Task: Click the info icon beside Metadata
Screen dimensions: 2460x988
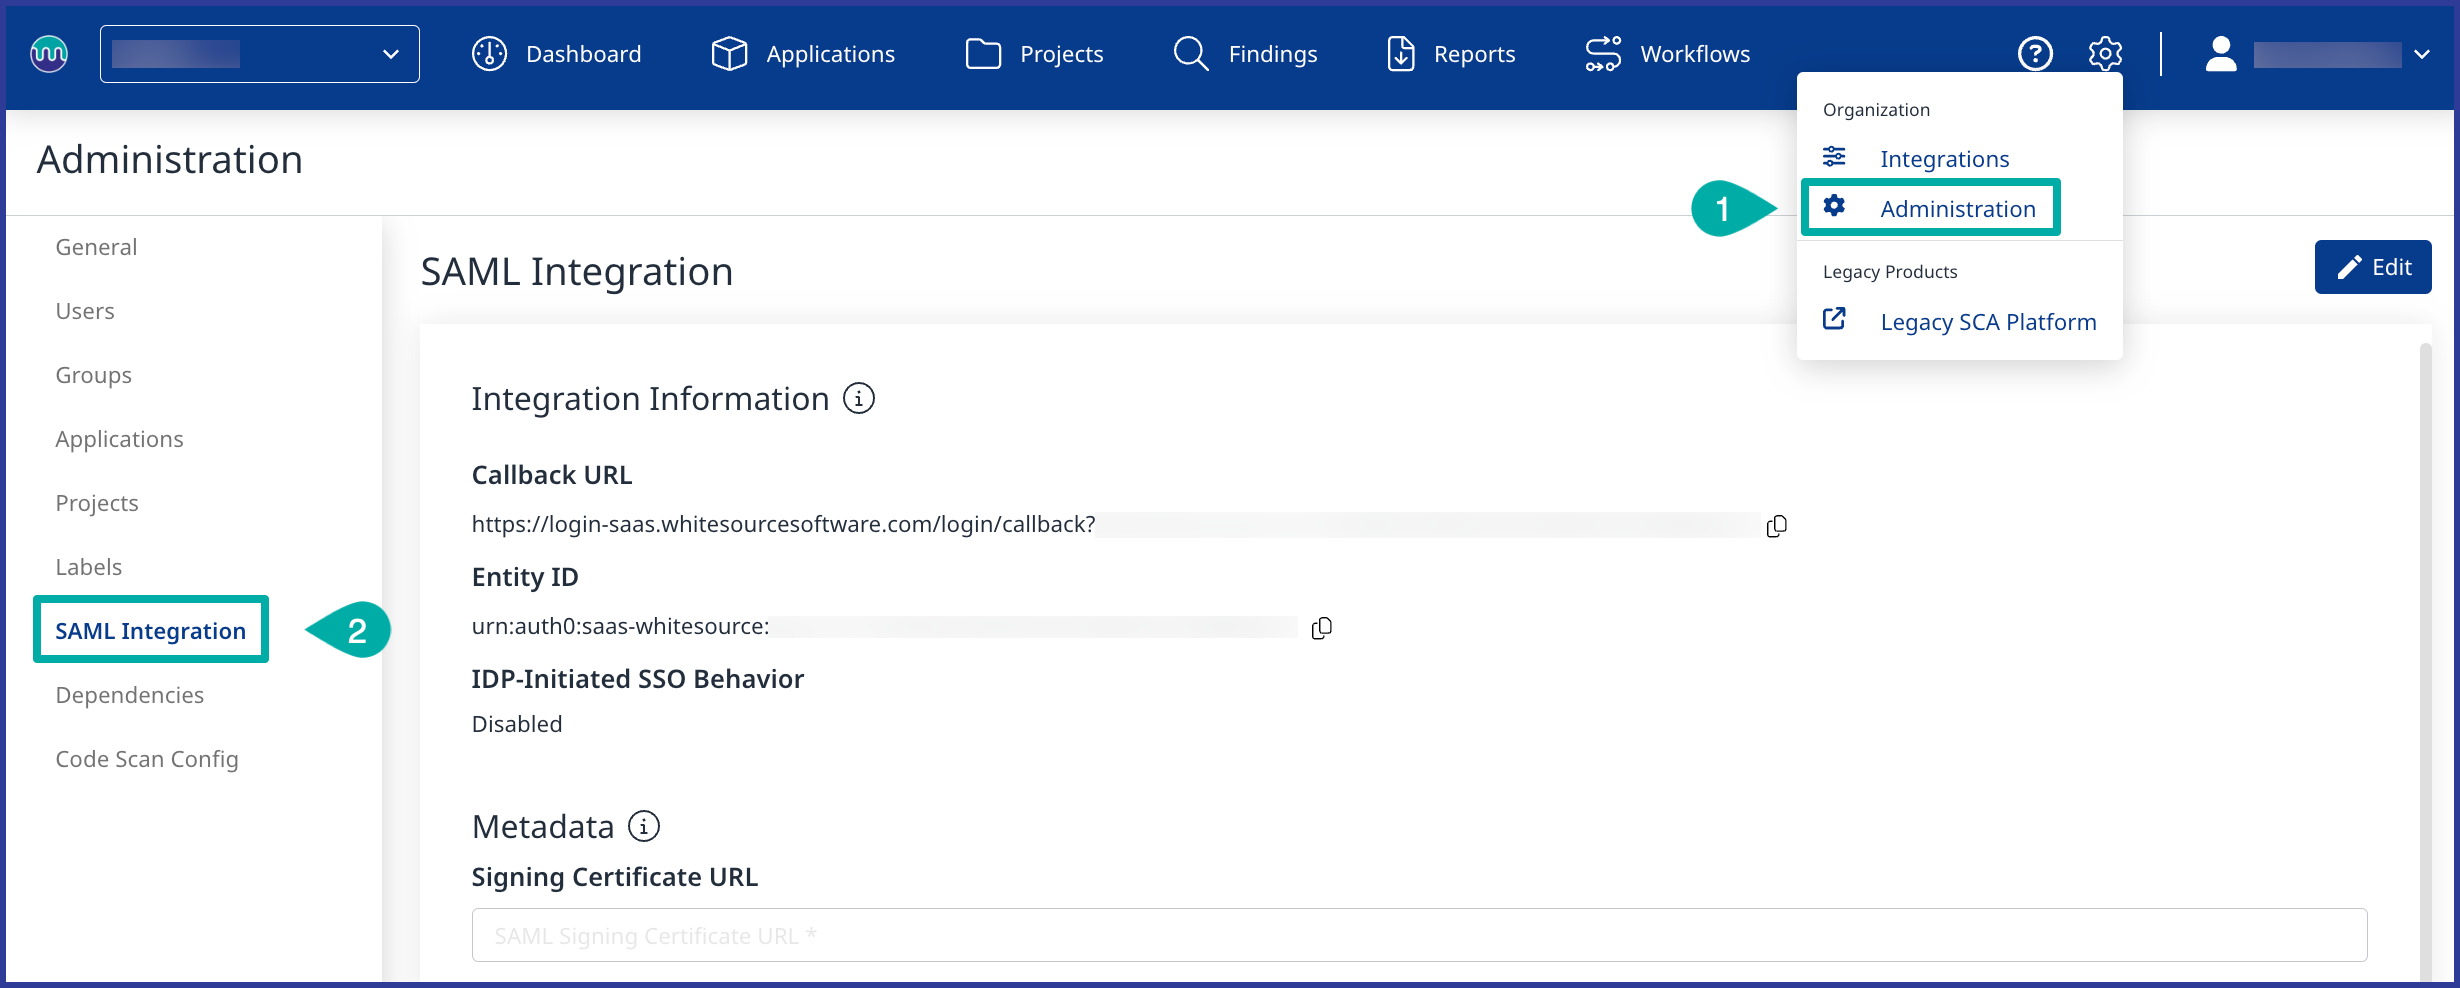Action: pyautogui.click(x=643, y=827)
